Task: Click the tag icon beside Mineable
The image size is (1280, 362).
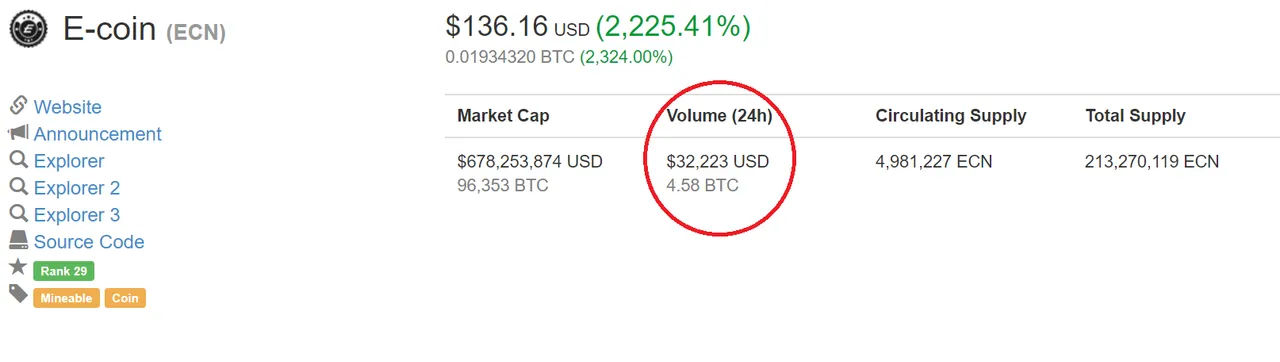Action: 18,294
